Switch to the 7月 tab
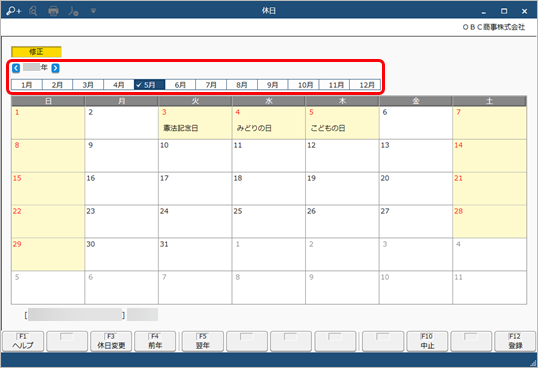Viewport: 538px width, 368px height. point(211,85)
